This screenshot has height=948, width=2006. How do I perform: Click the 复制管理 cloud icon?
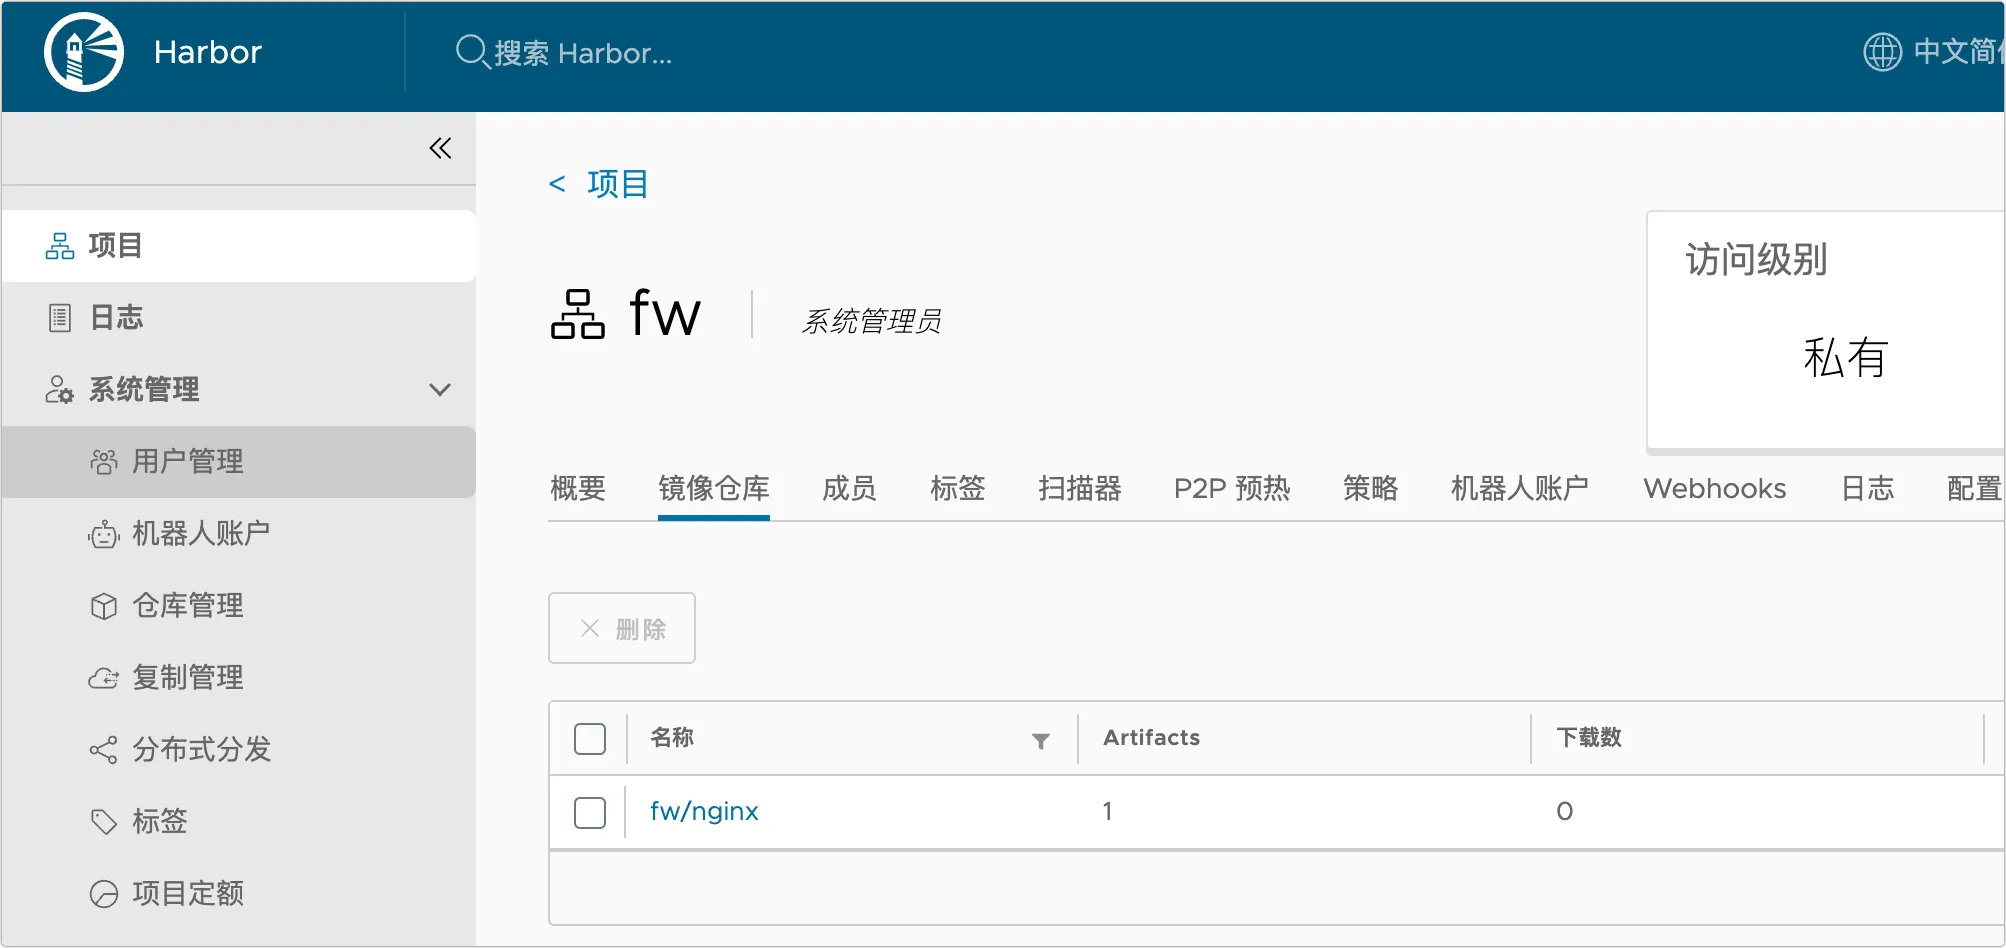click(x=104, y=678)
